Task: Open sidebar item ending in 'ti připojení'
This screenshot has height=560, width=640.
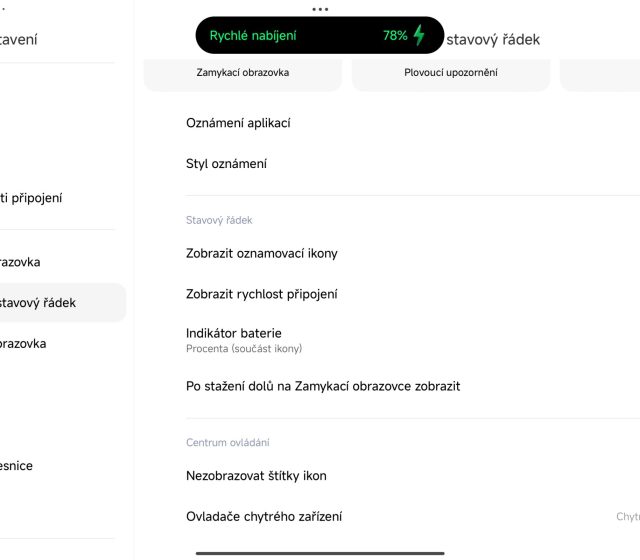Action: pyautogui.click(x=32, y=198)
